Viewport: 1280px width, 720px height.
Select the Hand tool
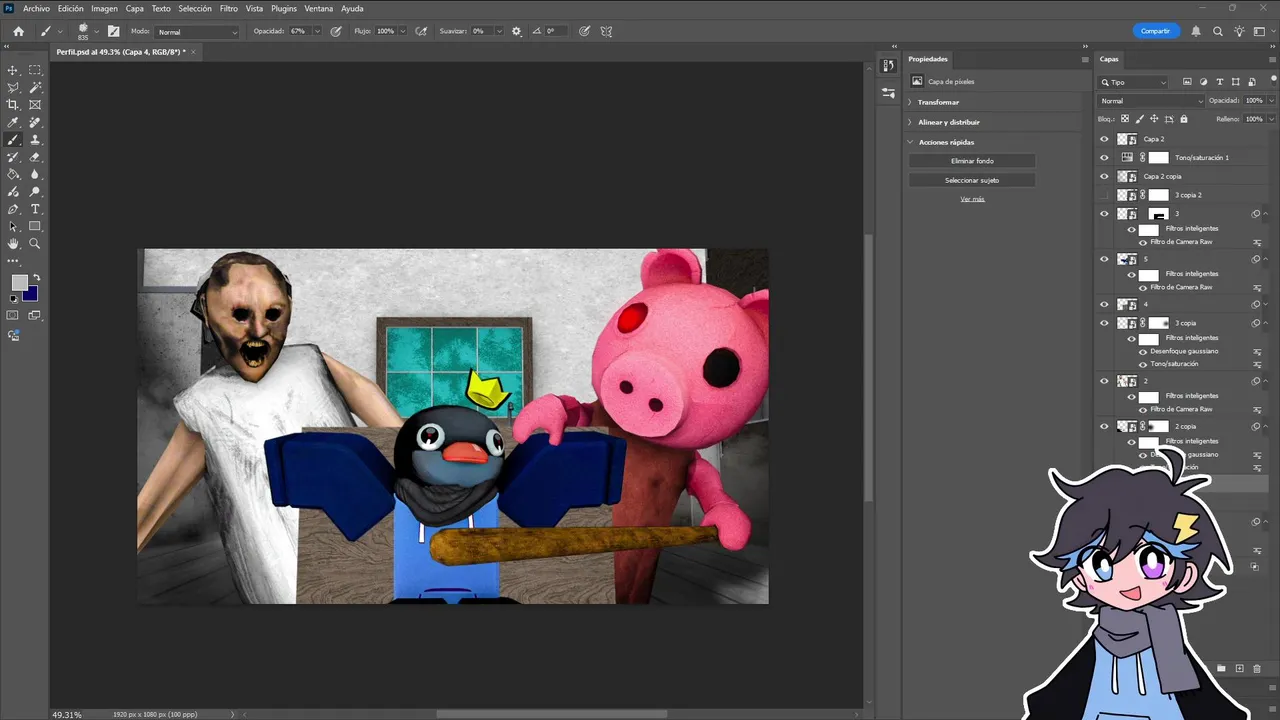[13, 243]
